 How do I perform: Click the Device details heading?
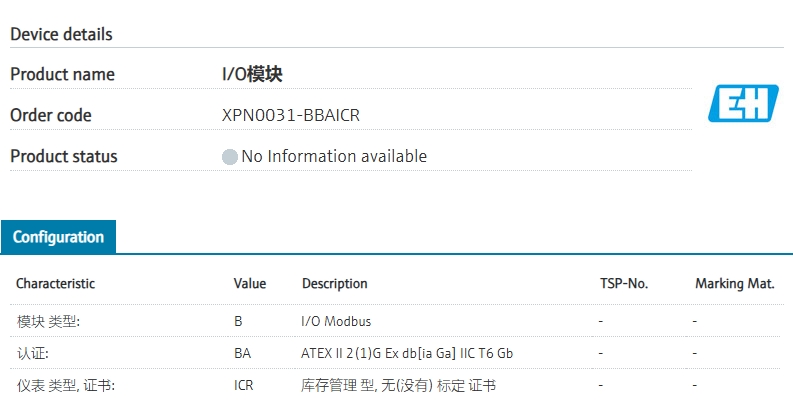61,34
